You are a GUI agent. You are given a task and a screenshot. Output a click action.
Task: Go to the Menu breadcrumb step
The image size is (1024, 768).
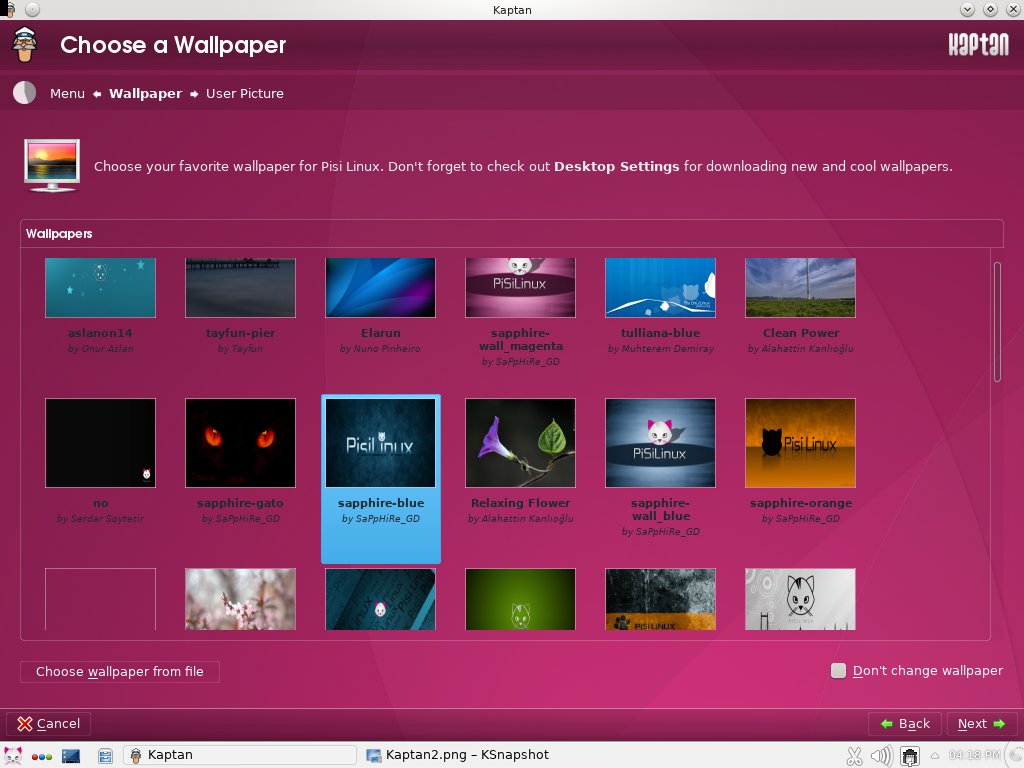click(x=67, y=93)
